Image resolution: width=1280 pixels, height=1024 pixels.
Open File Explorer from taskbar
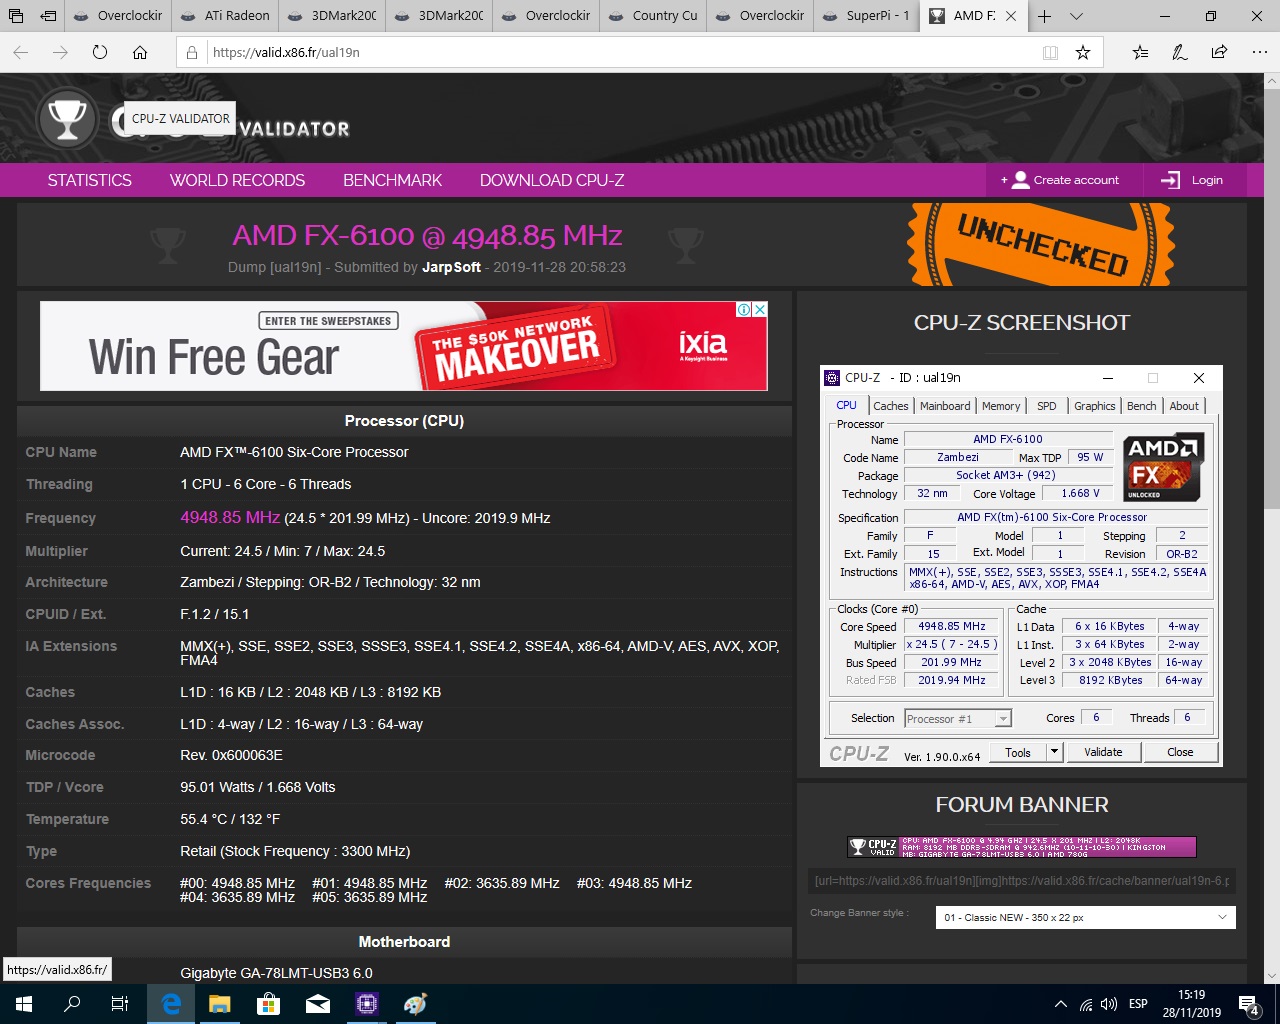220,1004
